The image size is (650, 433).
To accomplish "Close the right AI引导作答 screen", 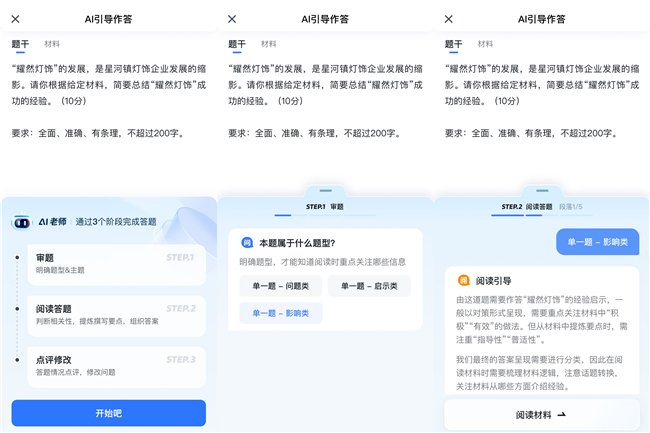I will 449,19.
